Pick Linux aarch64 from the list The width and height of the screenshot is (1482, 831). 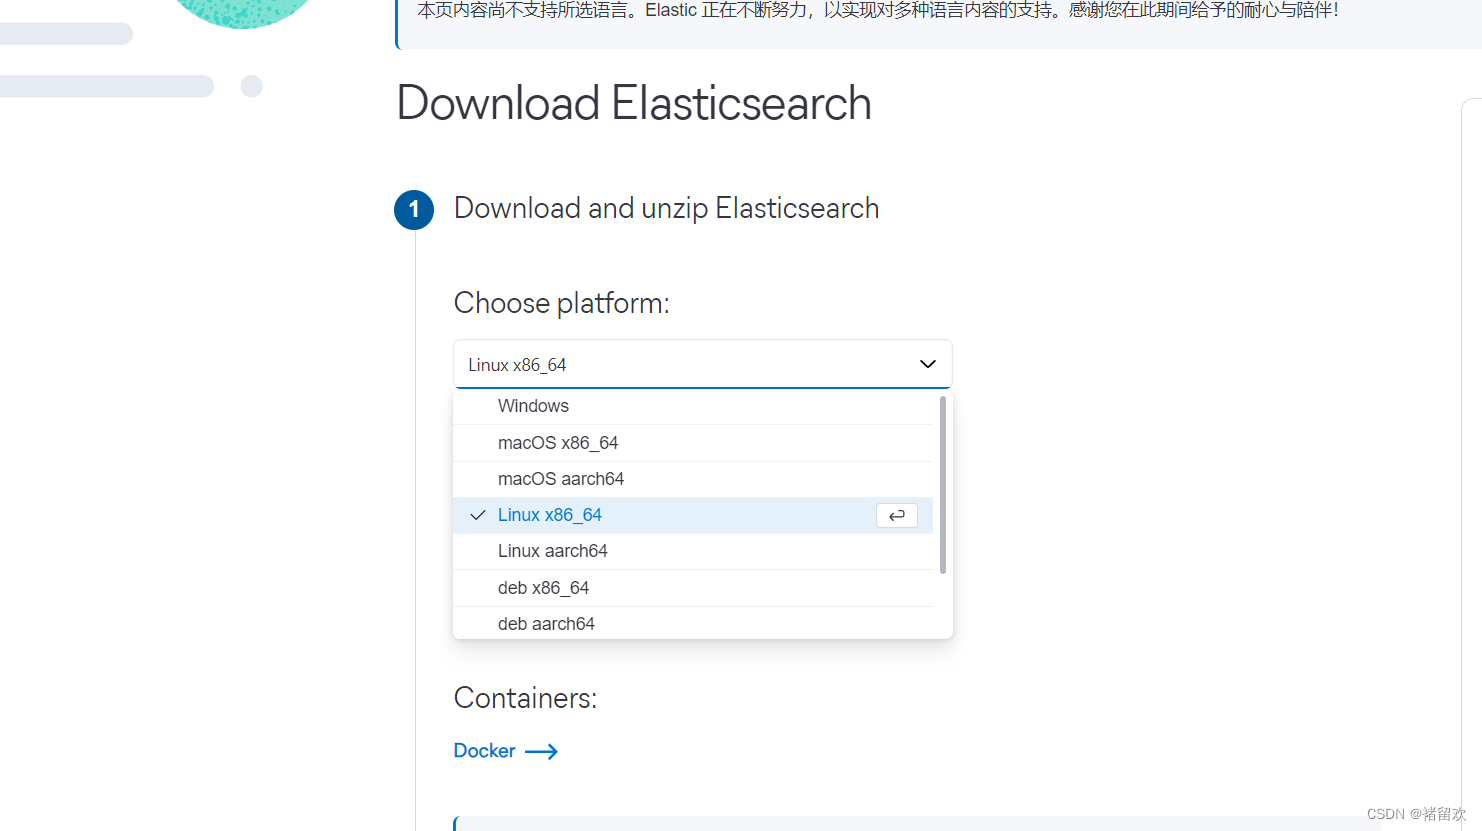[693, 551]
